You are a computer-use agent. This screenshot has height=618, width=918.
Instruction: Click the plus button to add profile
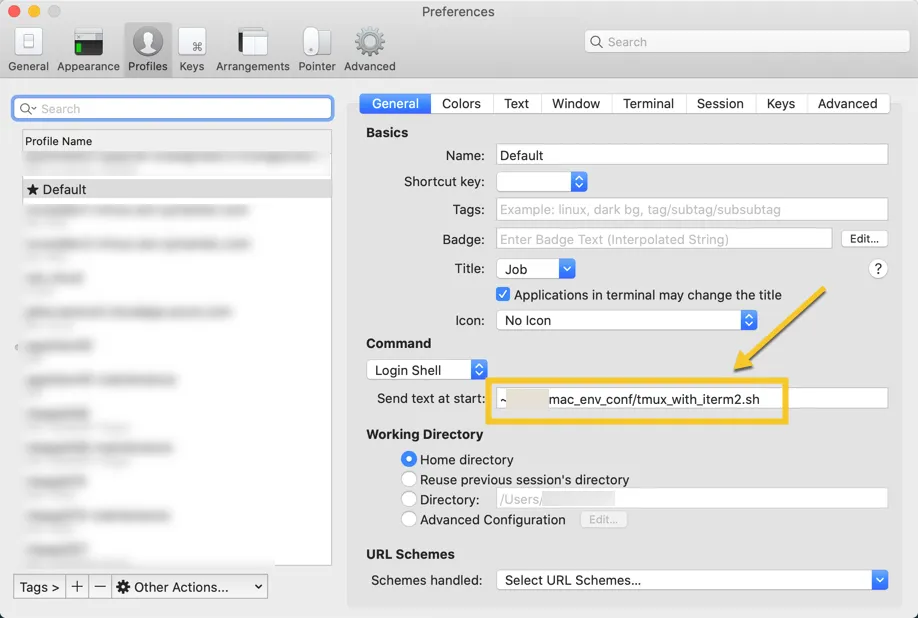coord(77,587)
